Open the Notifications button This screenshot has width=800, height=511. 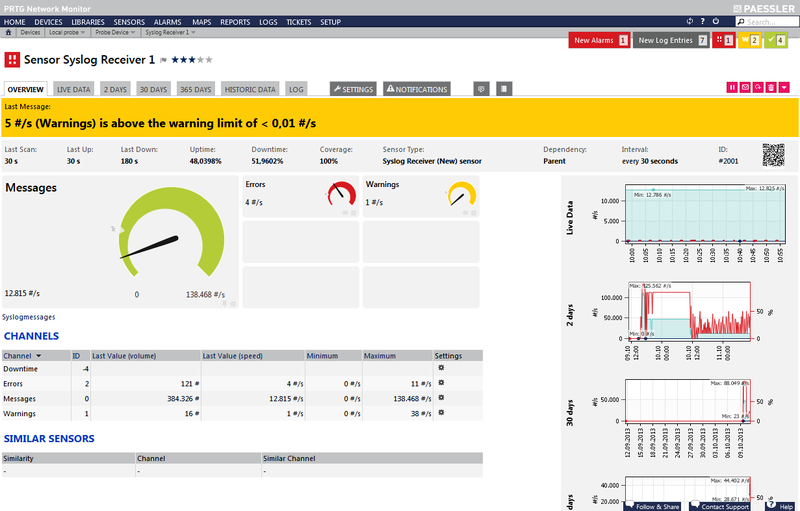(417, 89)
